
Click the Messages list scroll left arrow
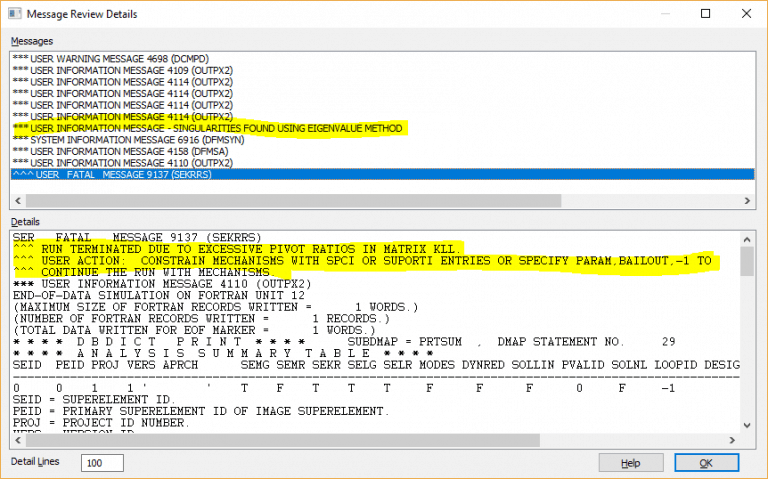coord(17,198)
